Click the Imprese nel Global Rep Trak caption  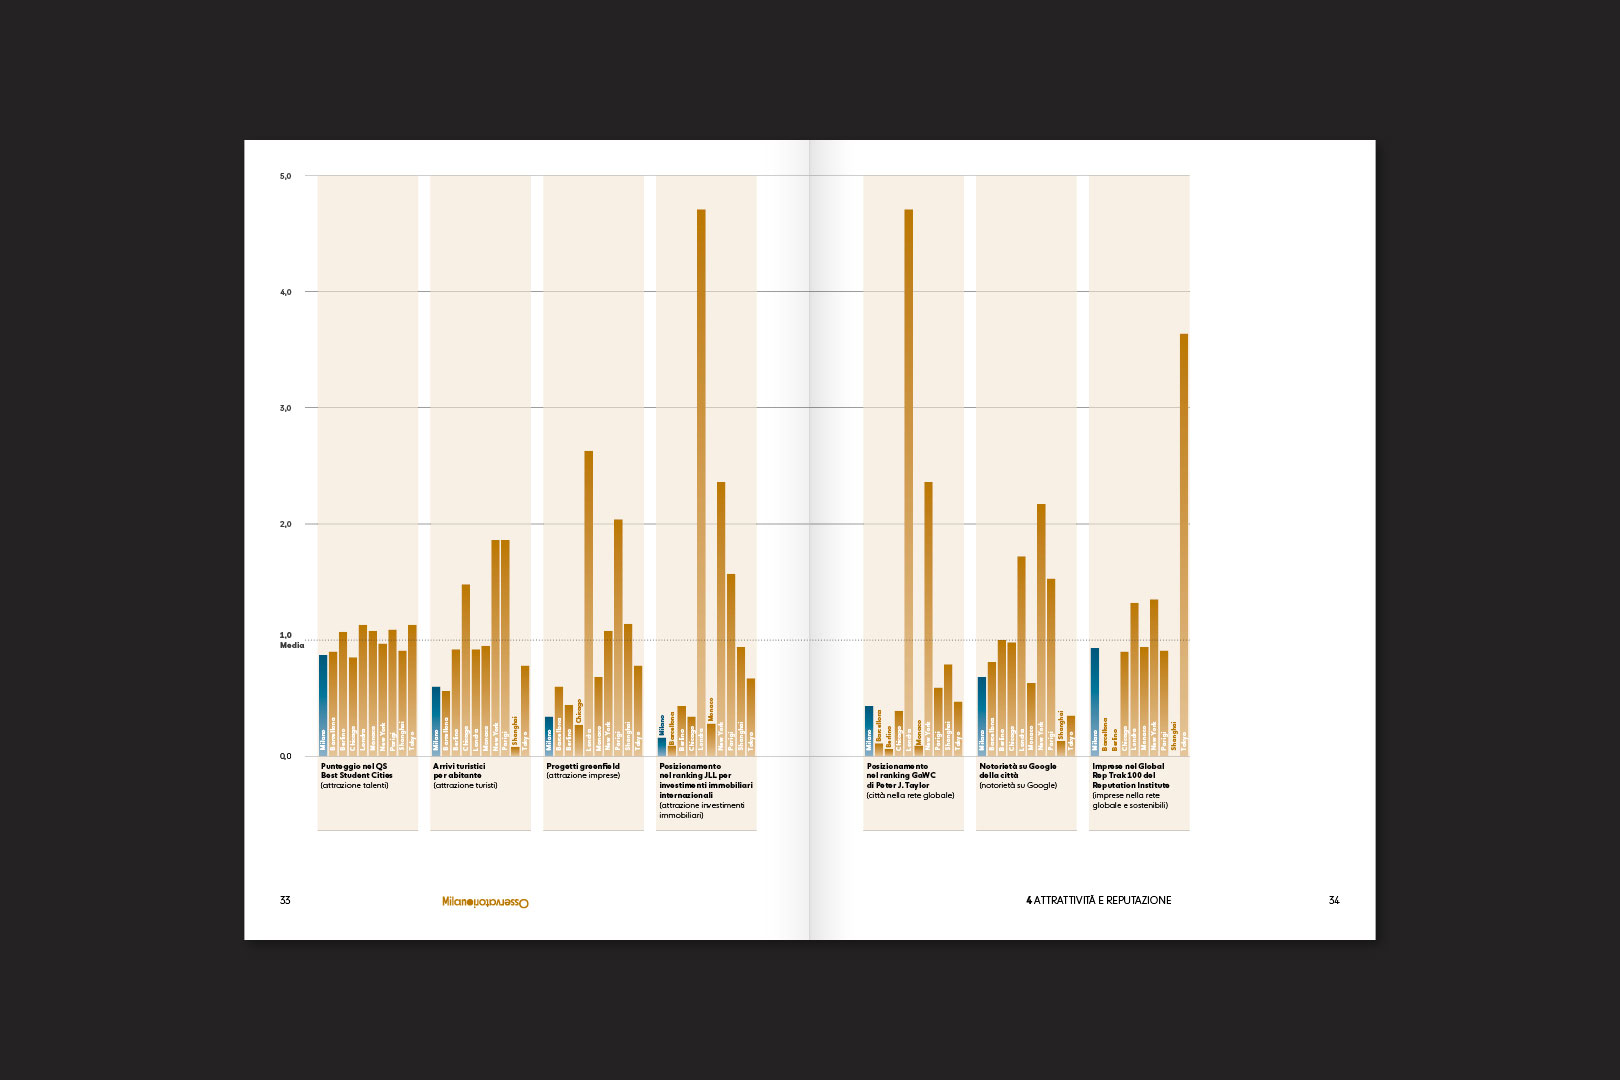pos(1130,786)
